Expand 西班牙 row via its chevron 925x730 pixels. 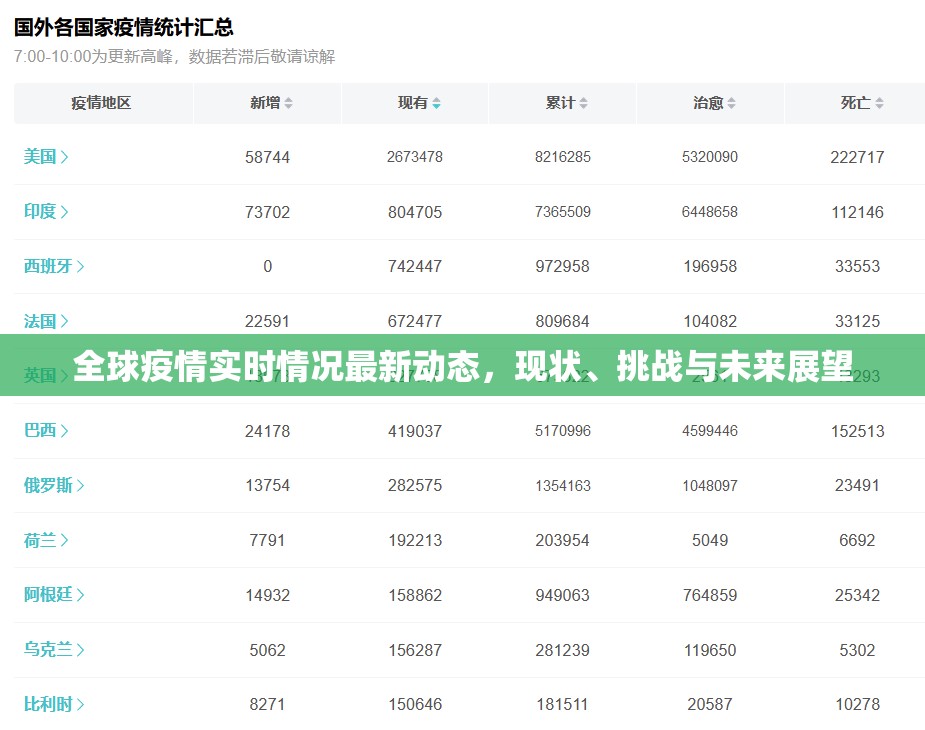pyautogui.click(x=80, y=267)
